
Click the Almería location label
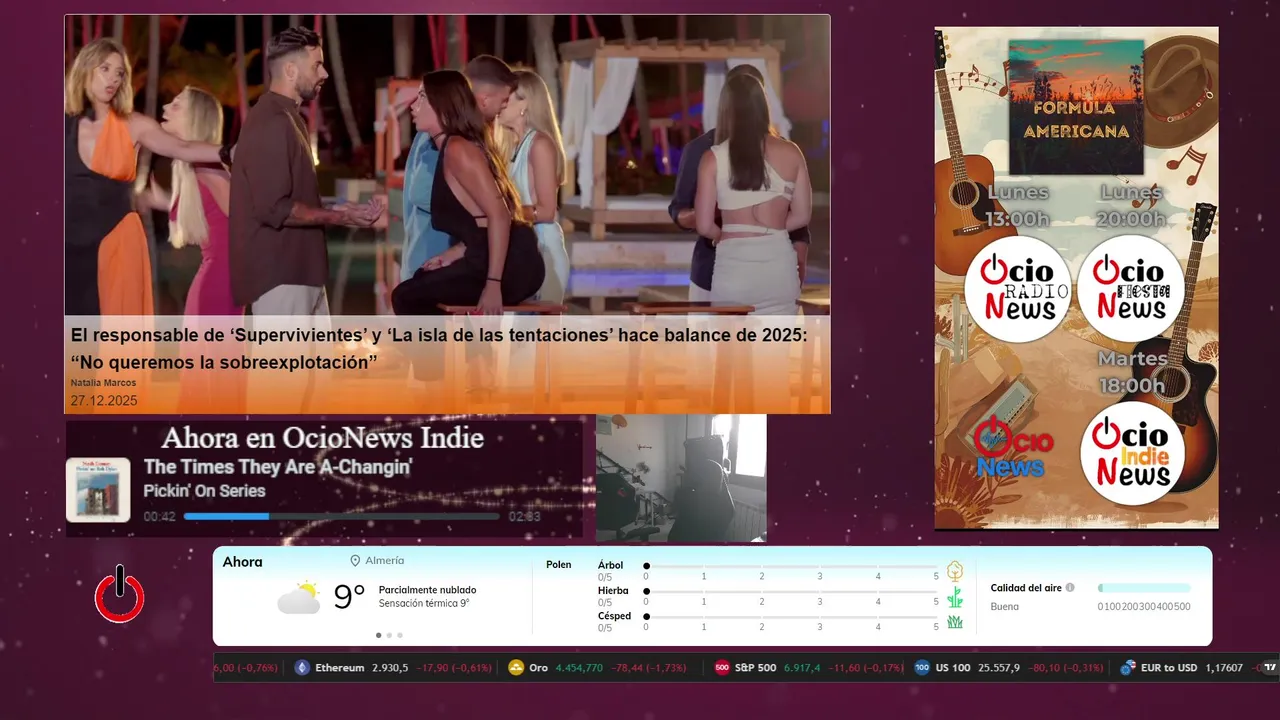click(x=385, y=561)
